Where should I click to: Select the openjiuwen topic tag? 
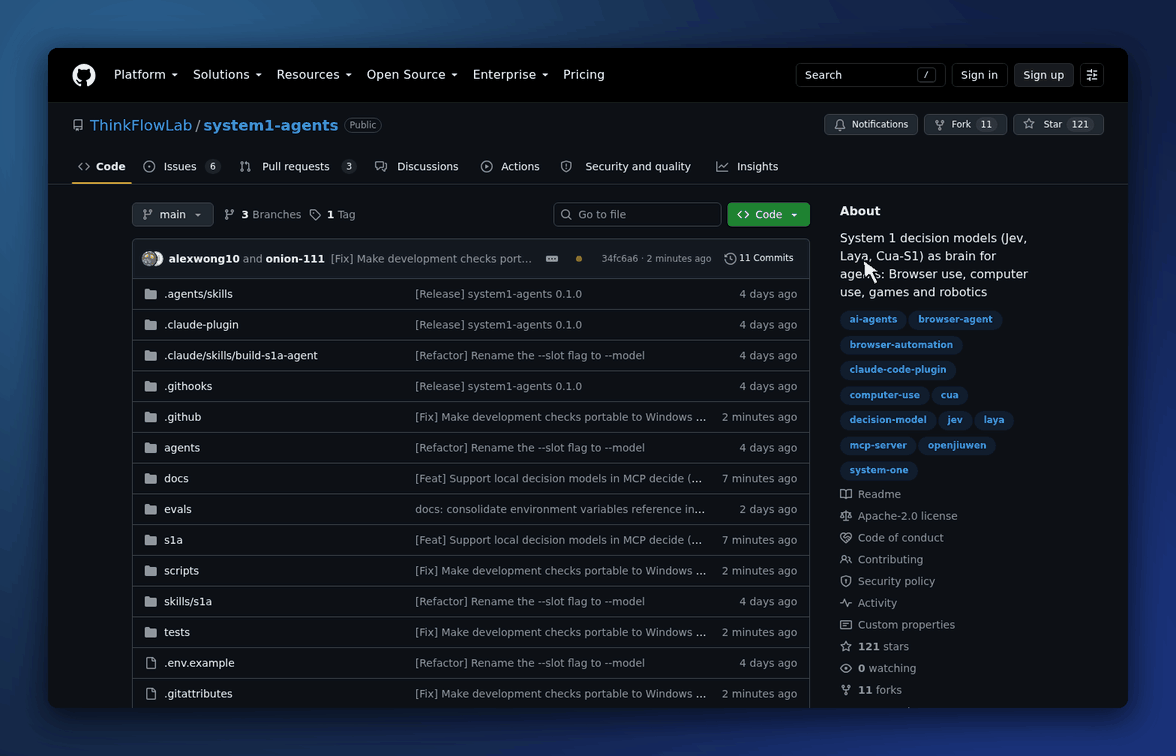(957, 446)
